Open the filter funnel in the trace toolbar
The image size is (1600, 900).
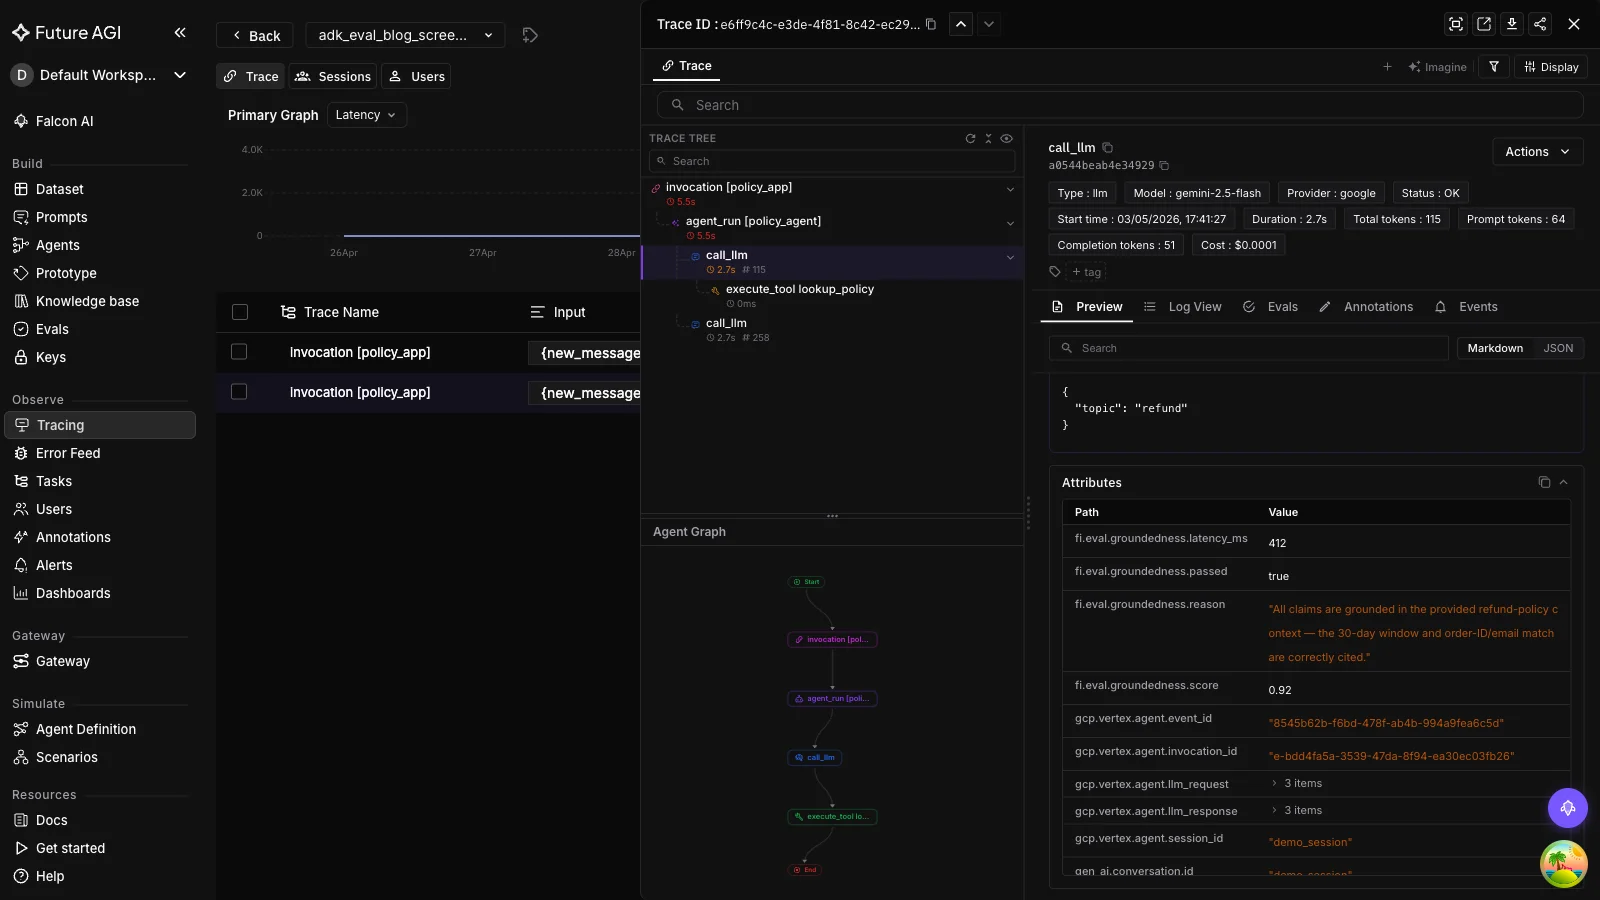point(1494,67)
